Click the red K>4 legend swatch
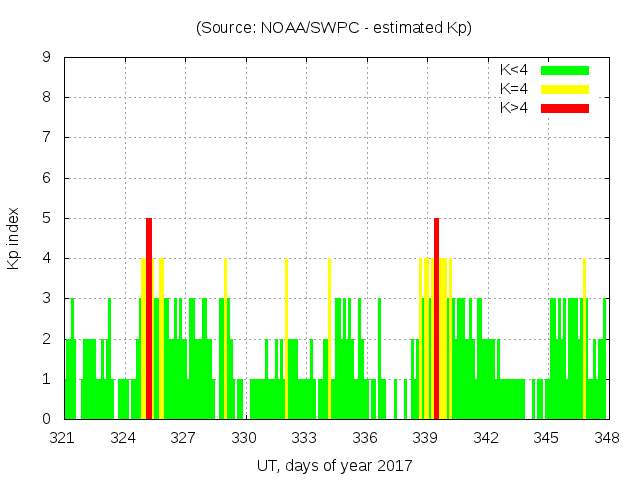 pos(565,107)
